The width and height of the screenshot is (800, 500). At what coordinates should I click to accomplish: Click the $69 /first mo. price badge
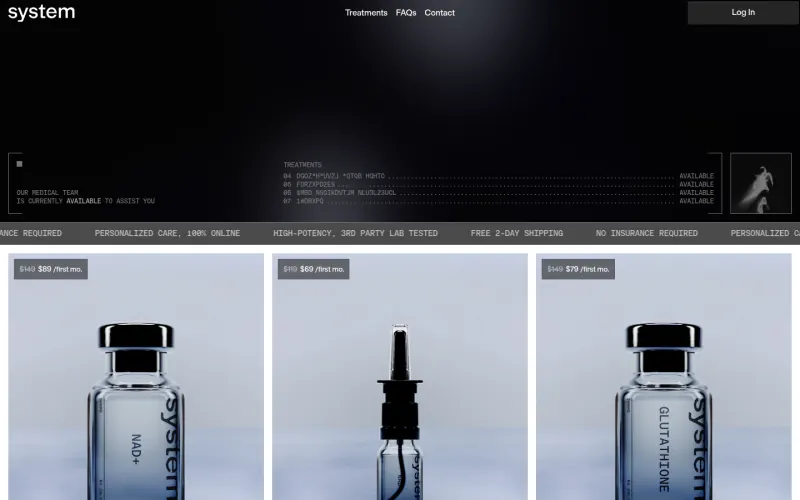313,269
